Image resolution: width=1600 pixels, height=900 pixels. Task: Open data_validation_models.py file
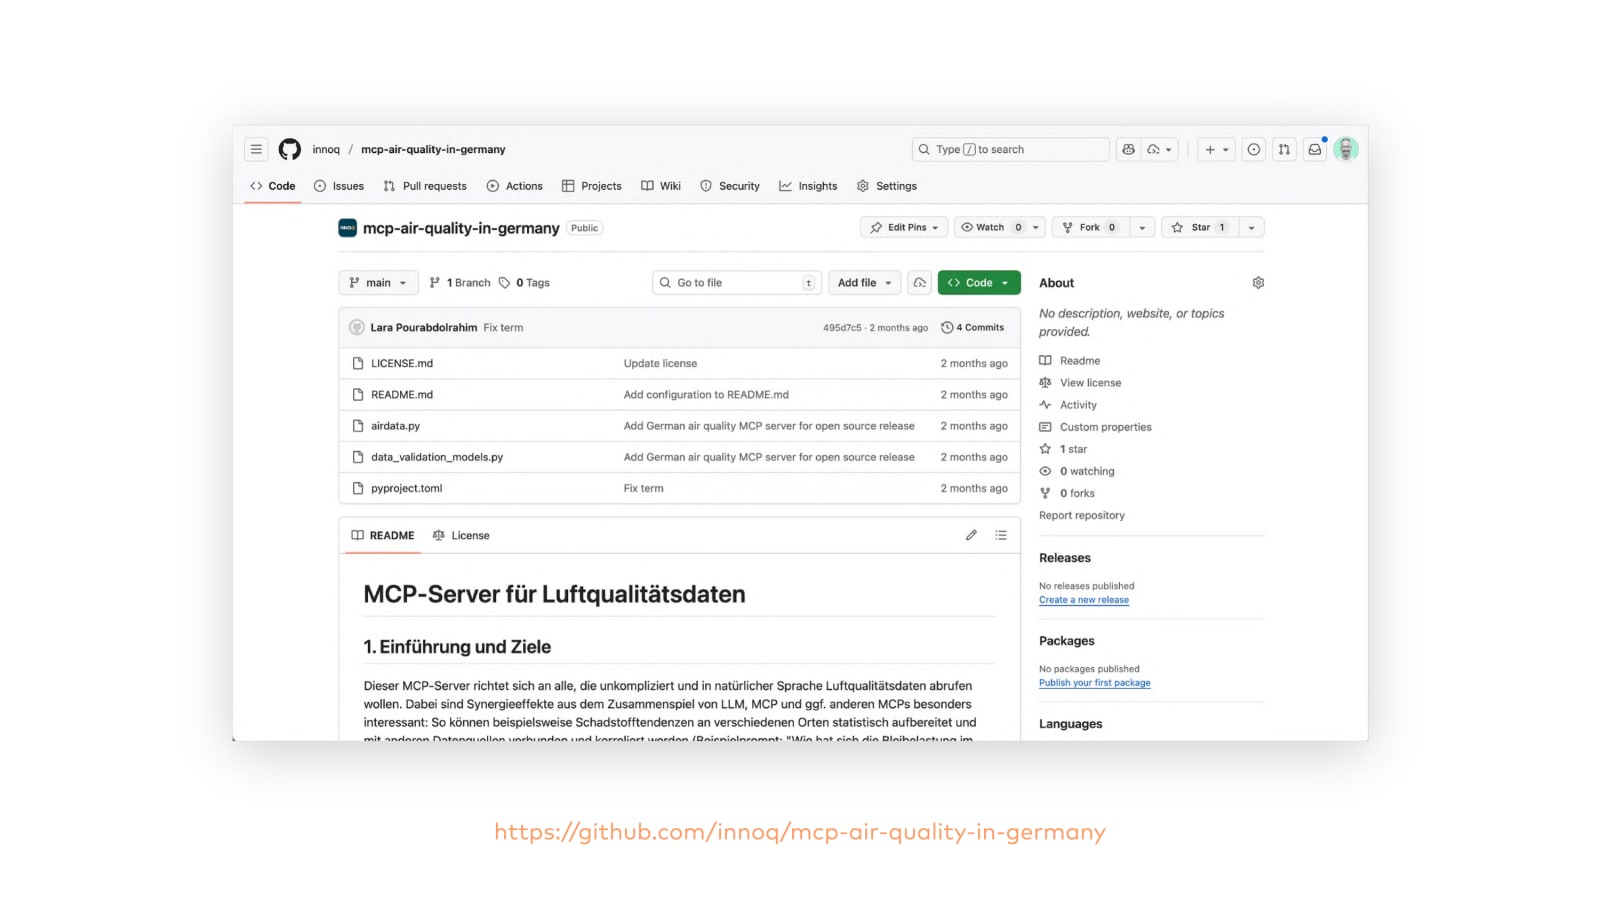[437, 457]
